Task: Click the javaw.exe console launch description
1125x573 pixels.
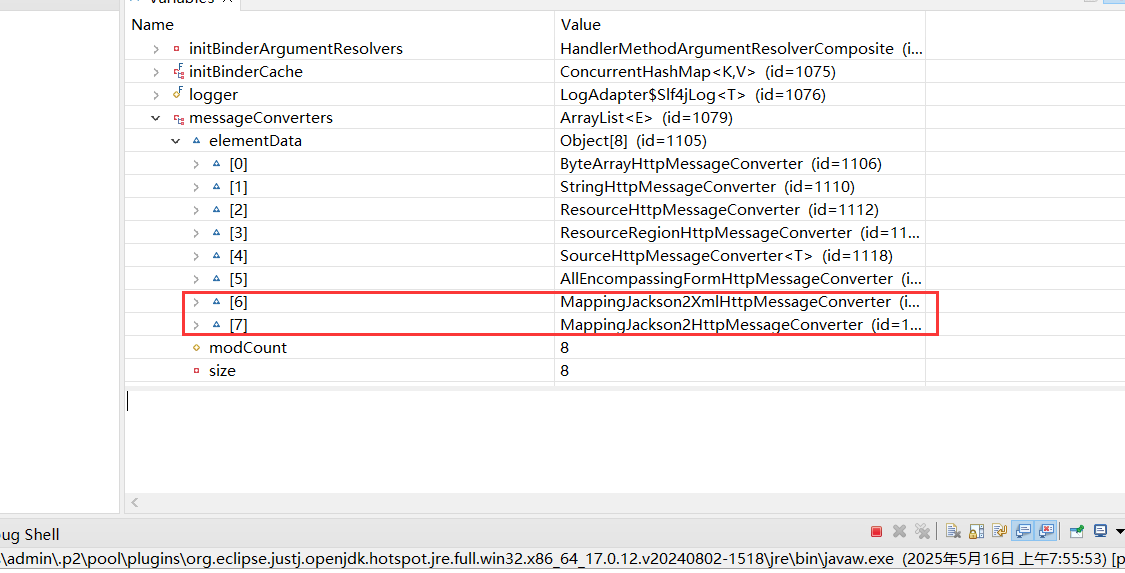Action: click(562, 559)
